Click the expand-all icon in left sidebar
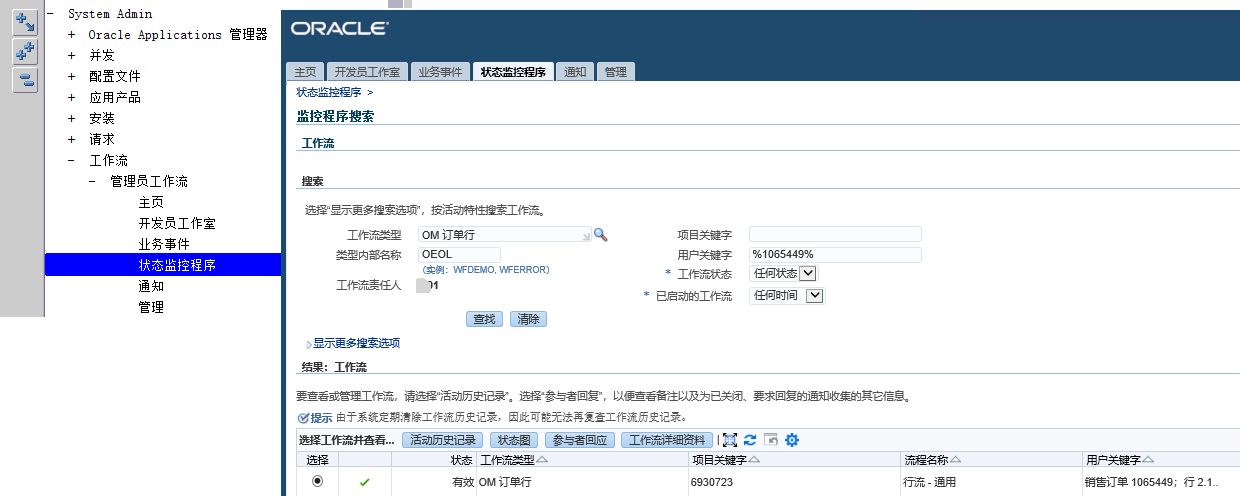The height and width of the screenshot is (496, 1240). pyautogui.click(x=24, y=51)
